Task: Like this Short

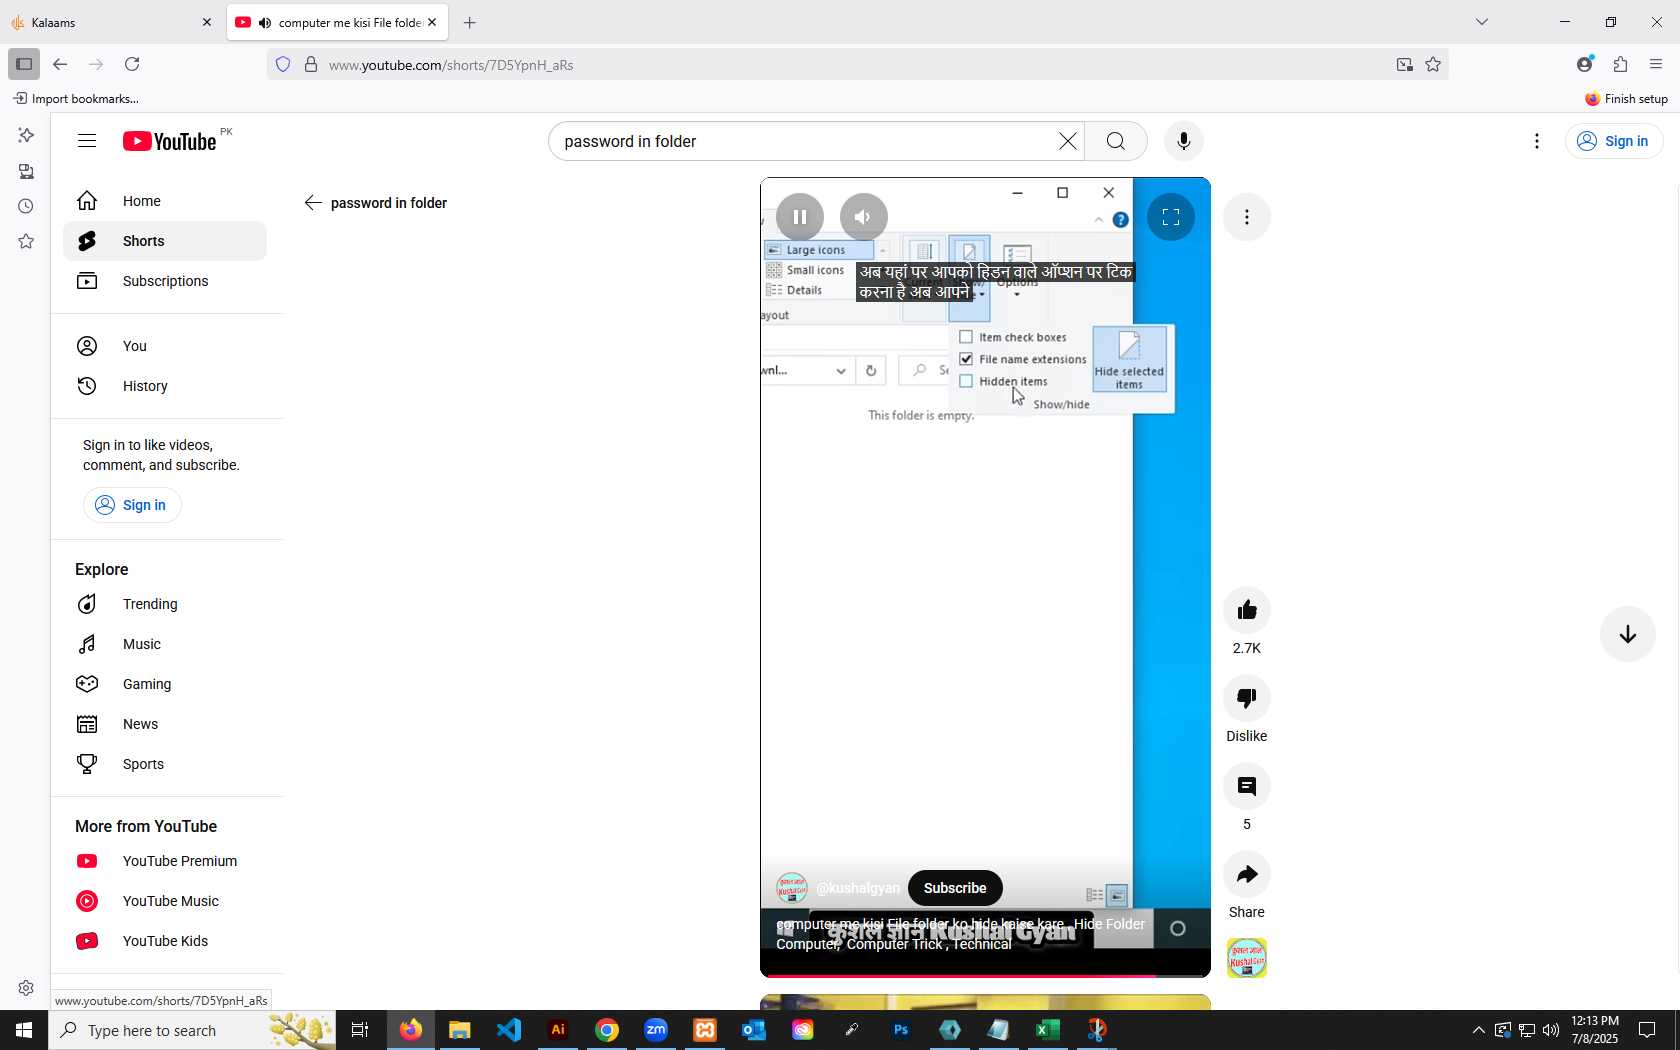Action: coord(1247,610)
